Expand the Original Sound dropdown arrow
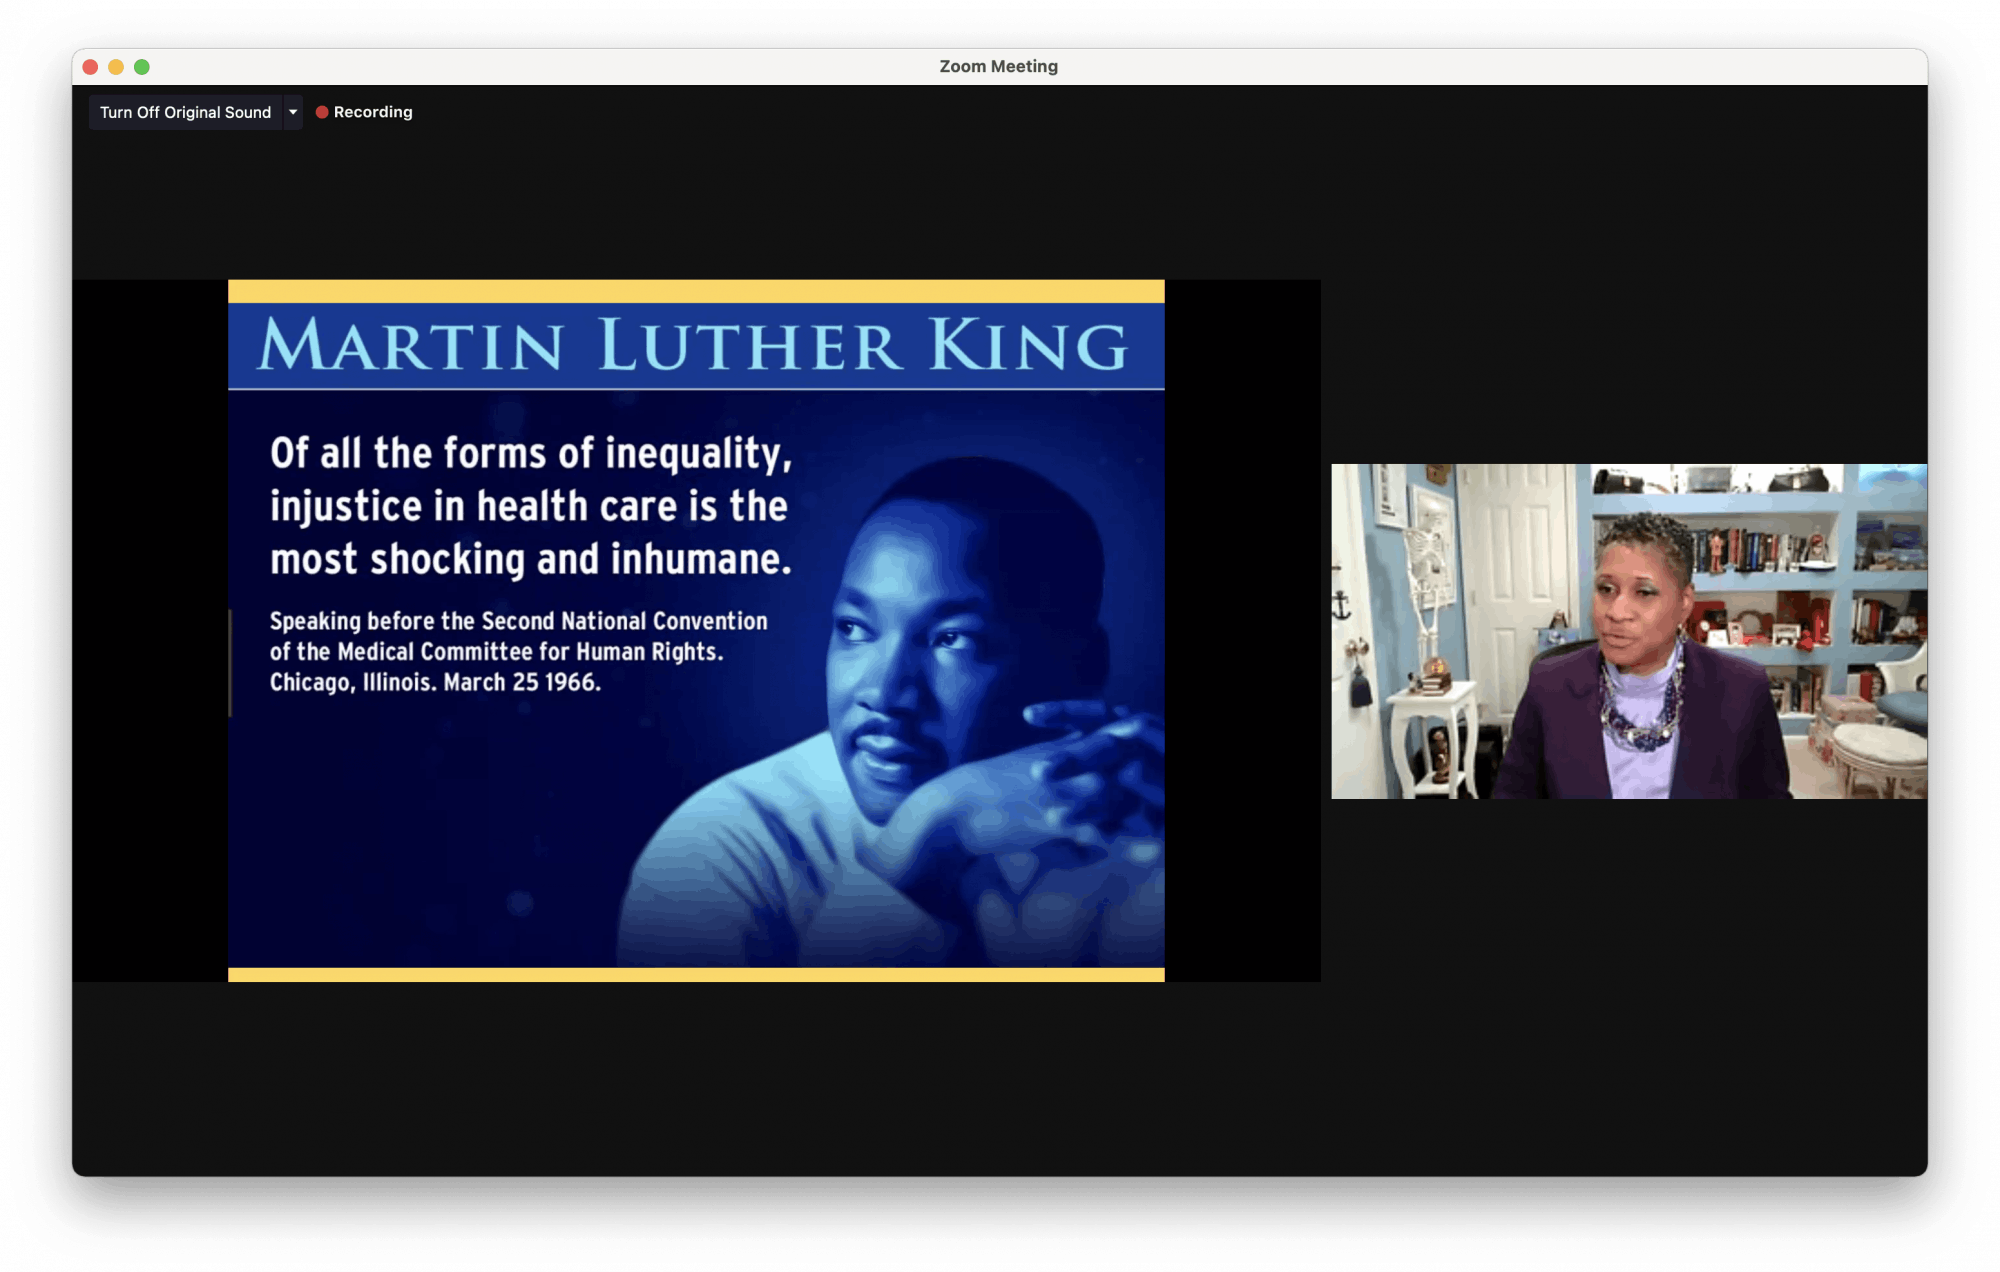The height and width of the screenshot is (1272, 2000). click(293, 112)
